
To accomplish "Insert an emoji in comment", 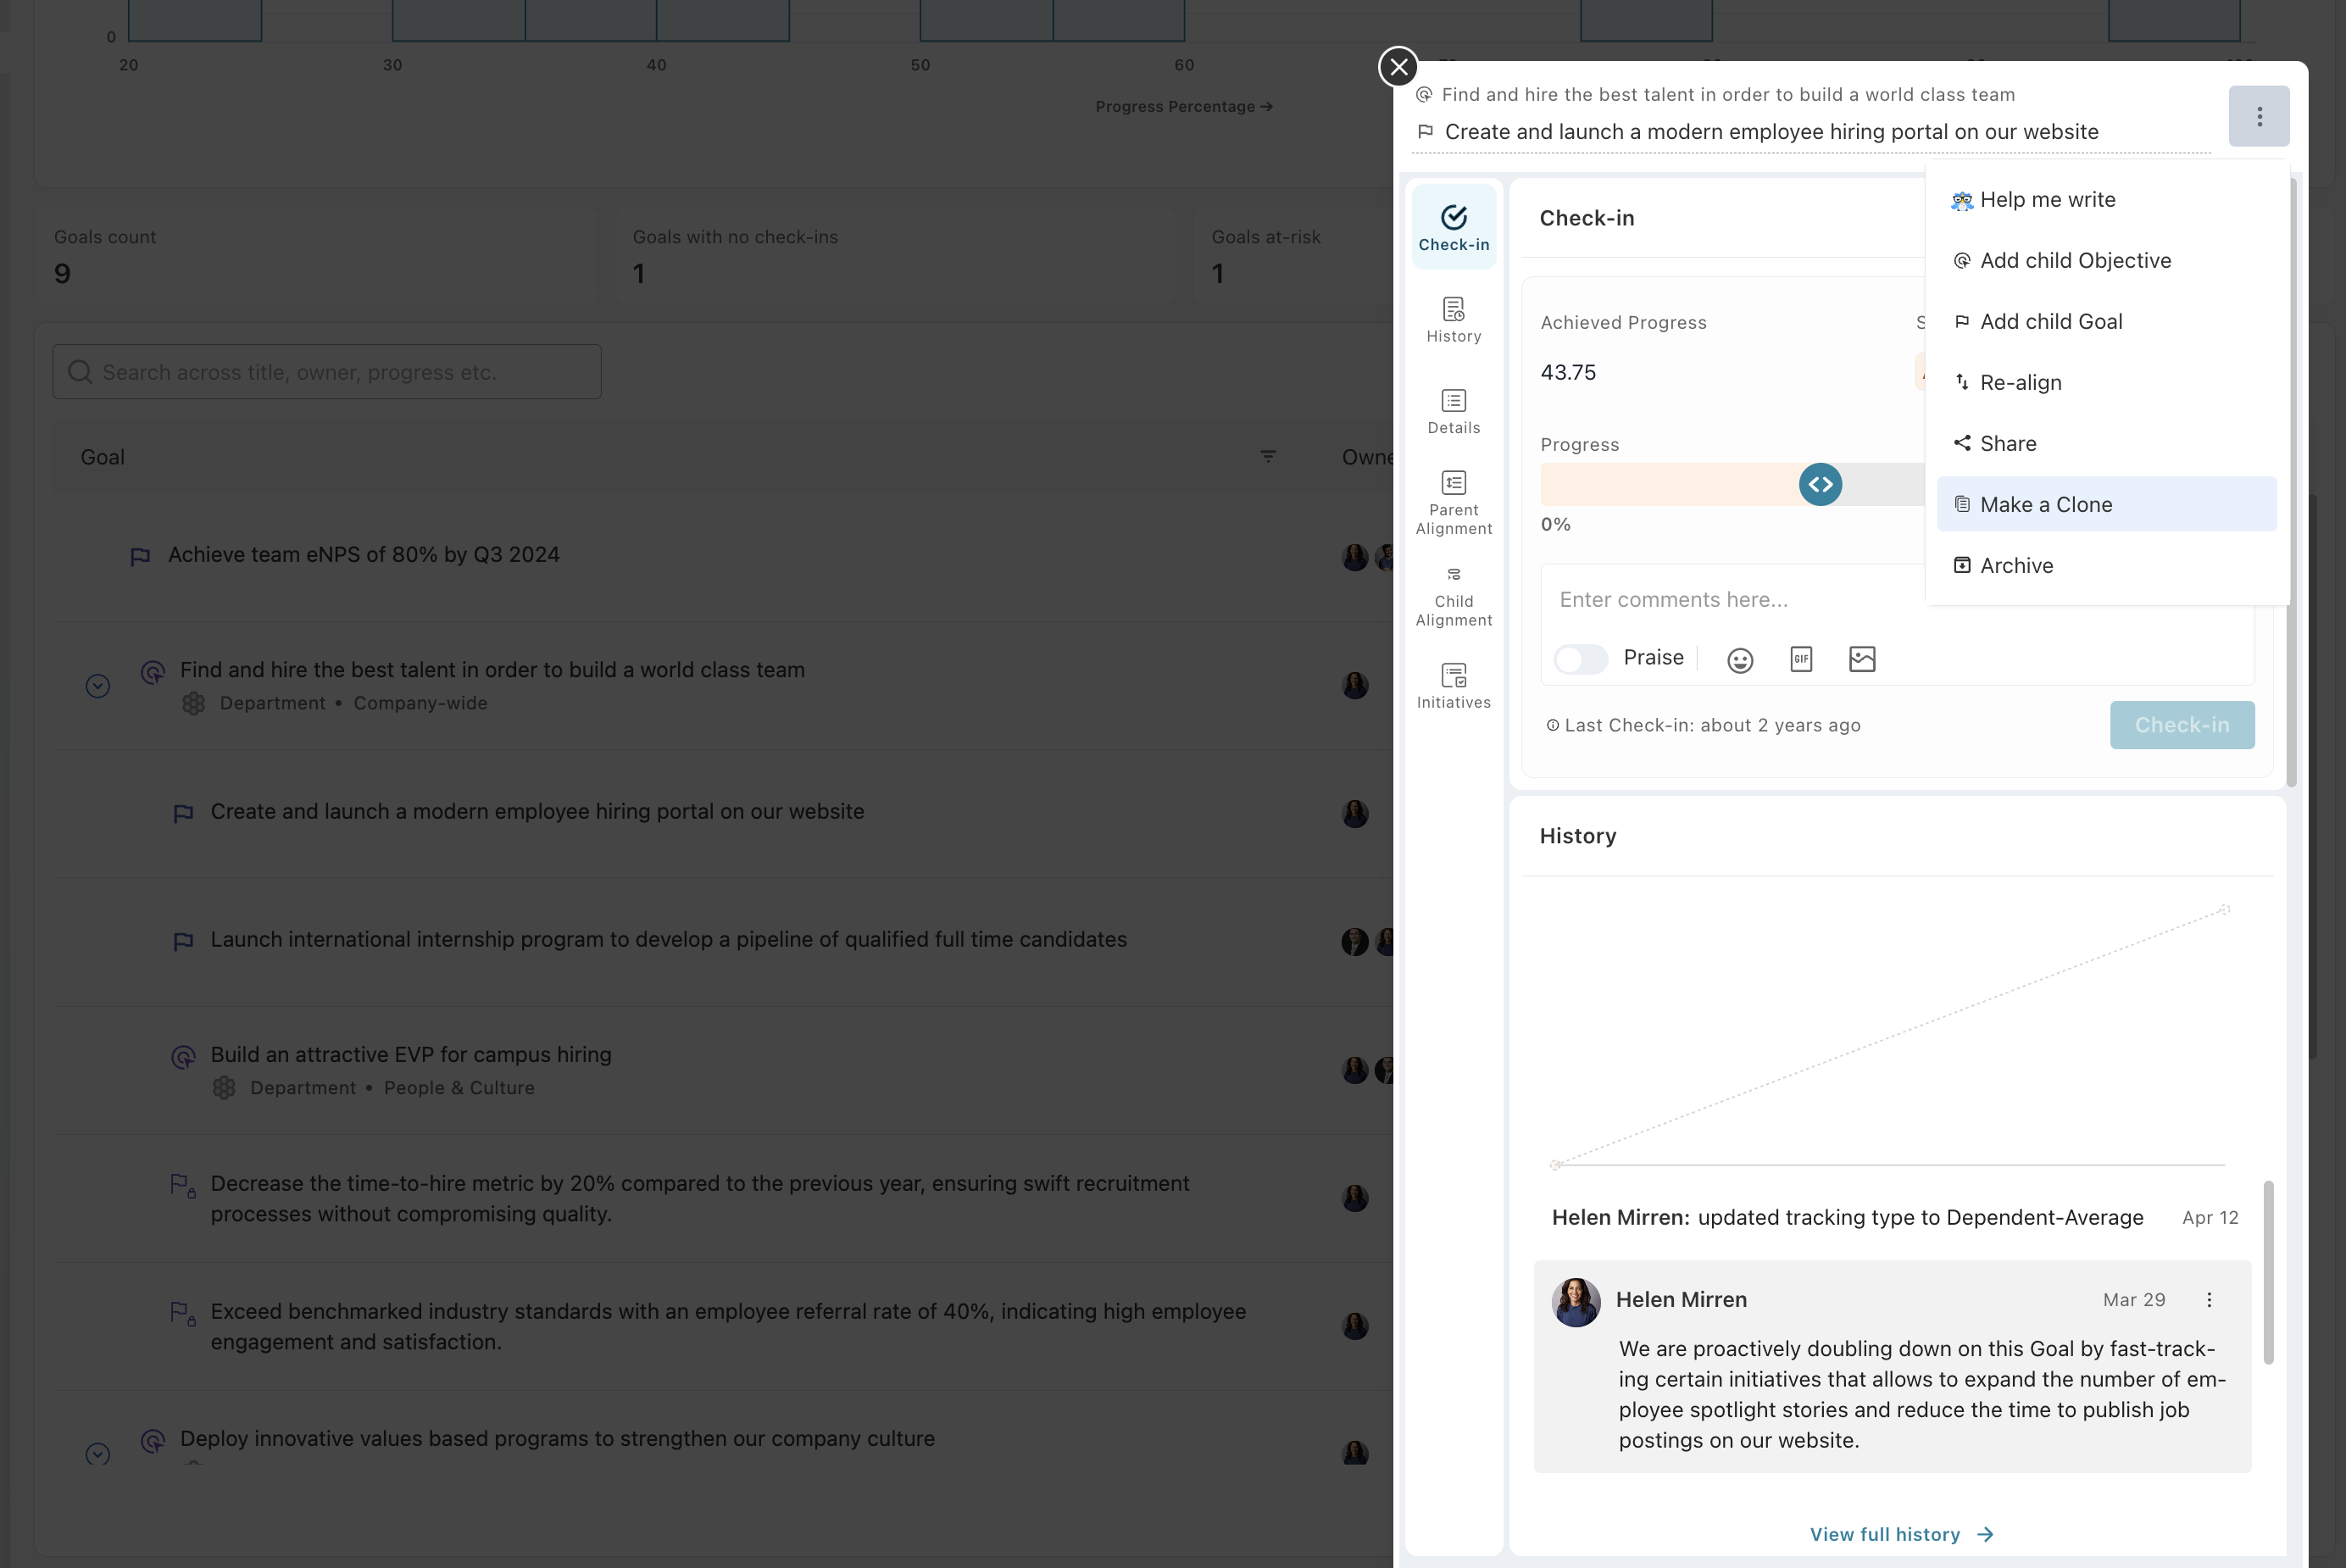I will click(x=1740, y=659).
